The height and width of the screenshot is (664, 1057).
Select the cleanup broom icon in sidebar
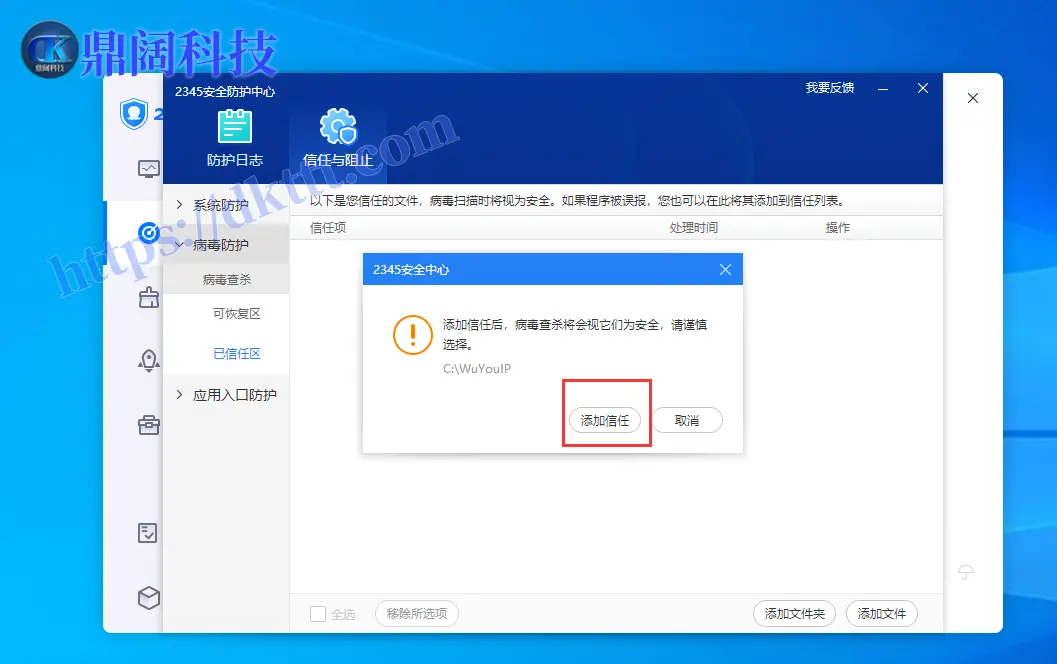click(x=148, y=297)
